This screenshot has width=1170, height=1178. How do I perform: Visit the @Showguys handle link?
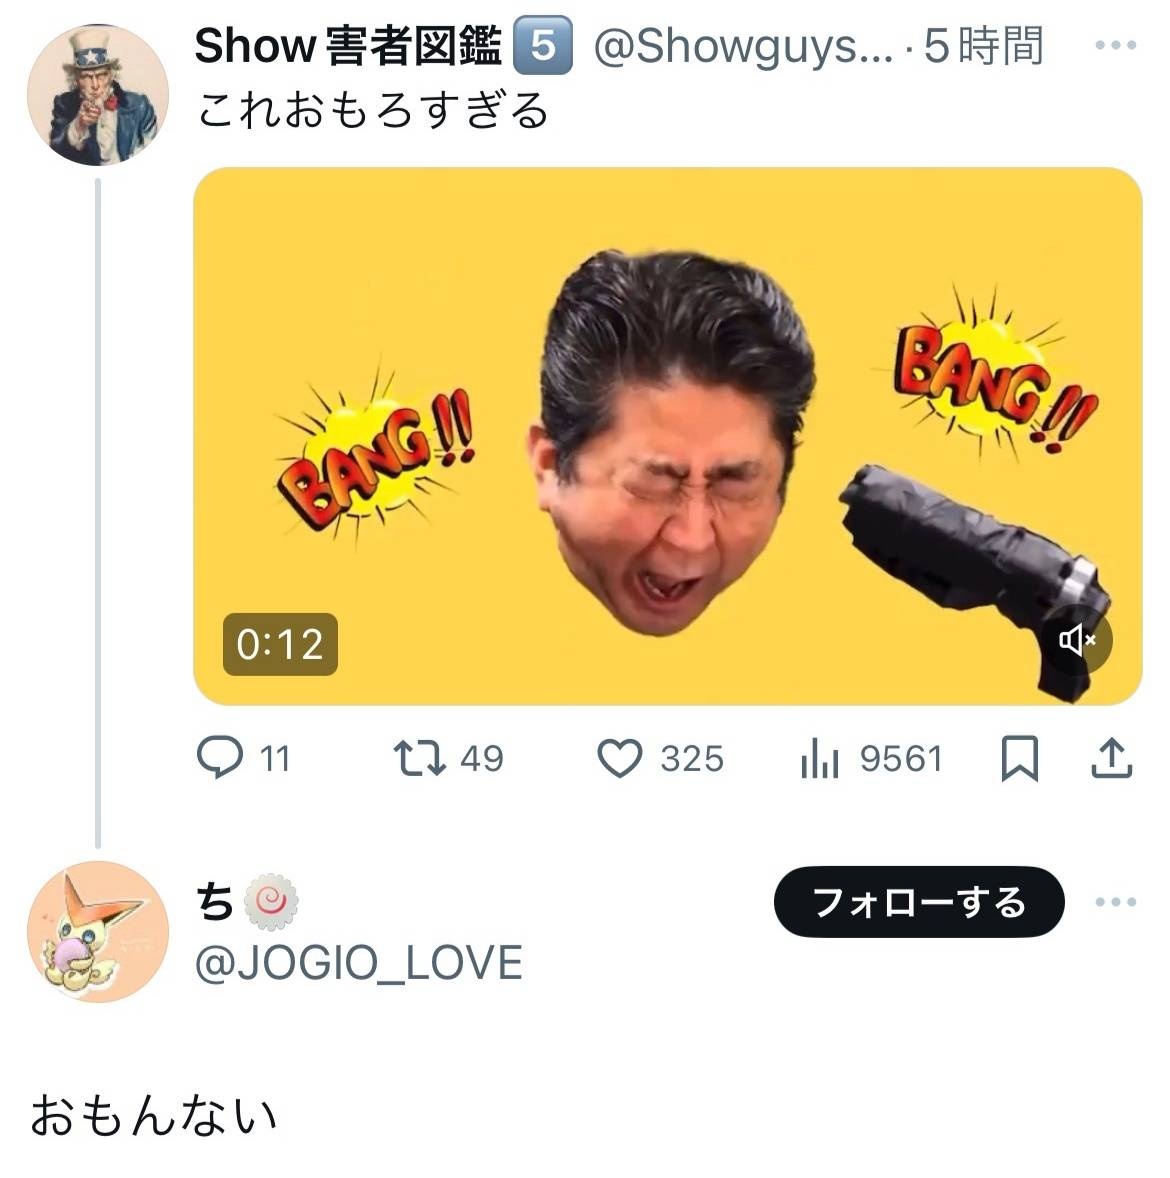[x=744, y=47]
